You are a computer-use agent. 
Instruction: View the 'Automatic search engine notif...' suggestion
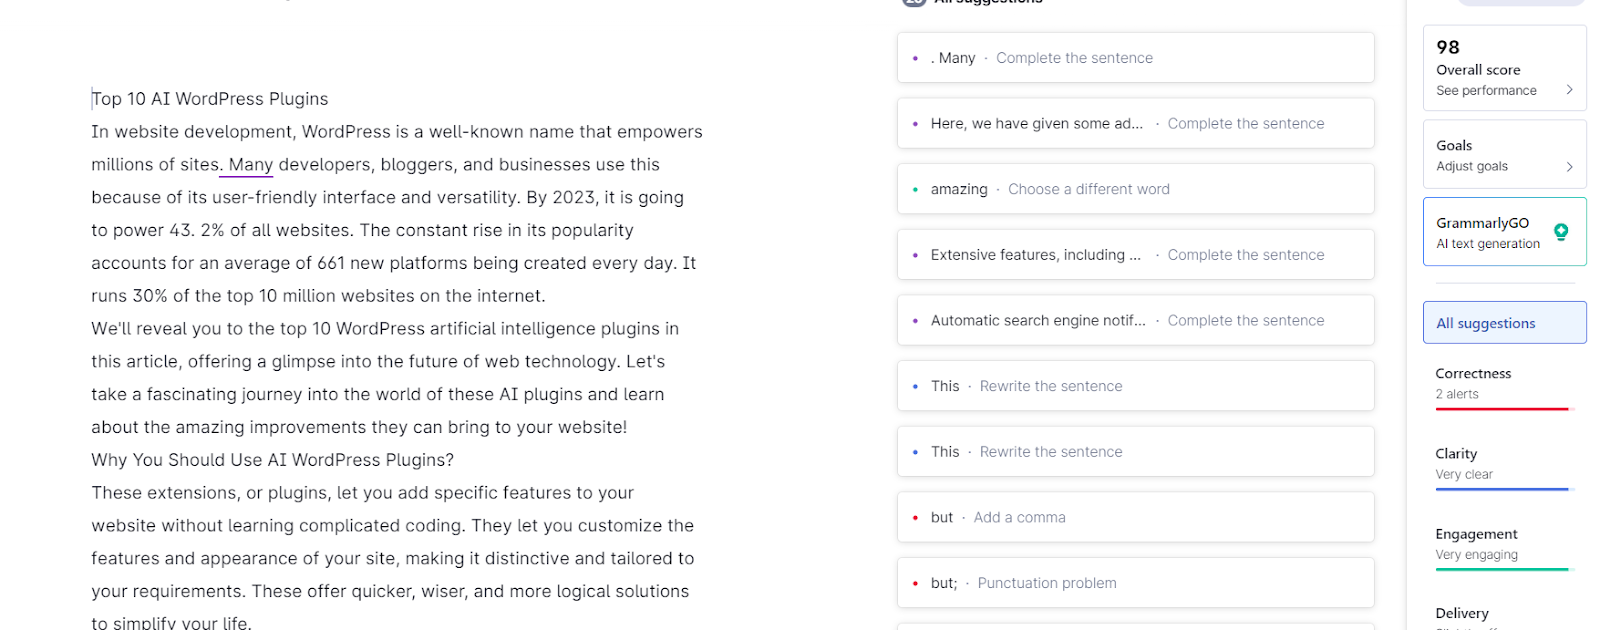click(x=1135, y=321)
